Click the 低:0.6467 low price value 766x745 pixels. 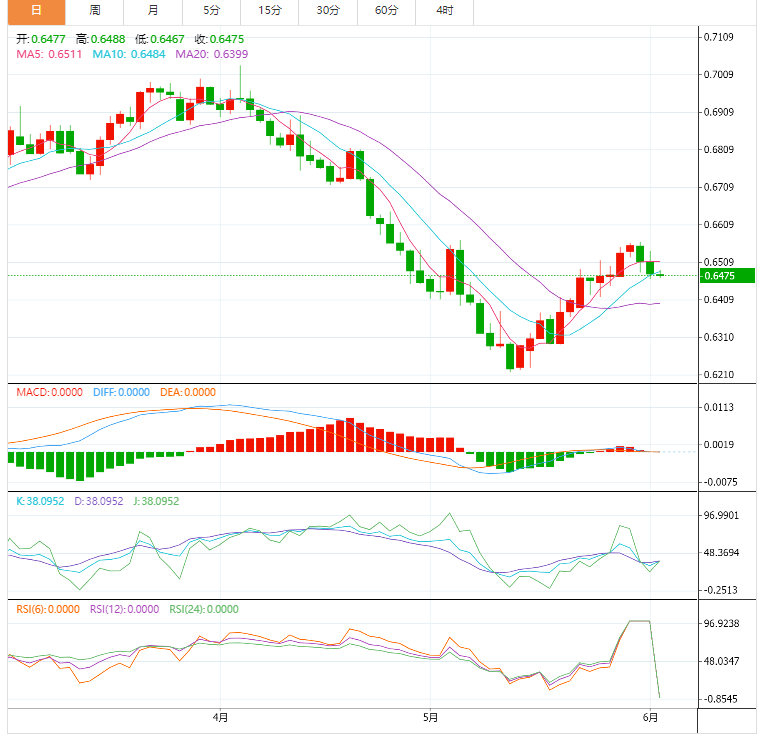160,39
